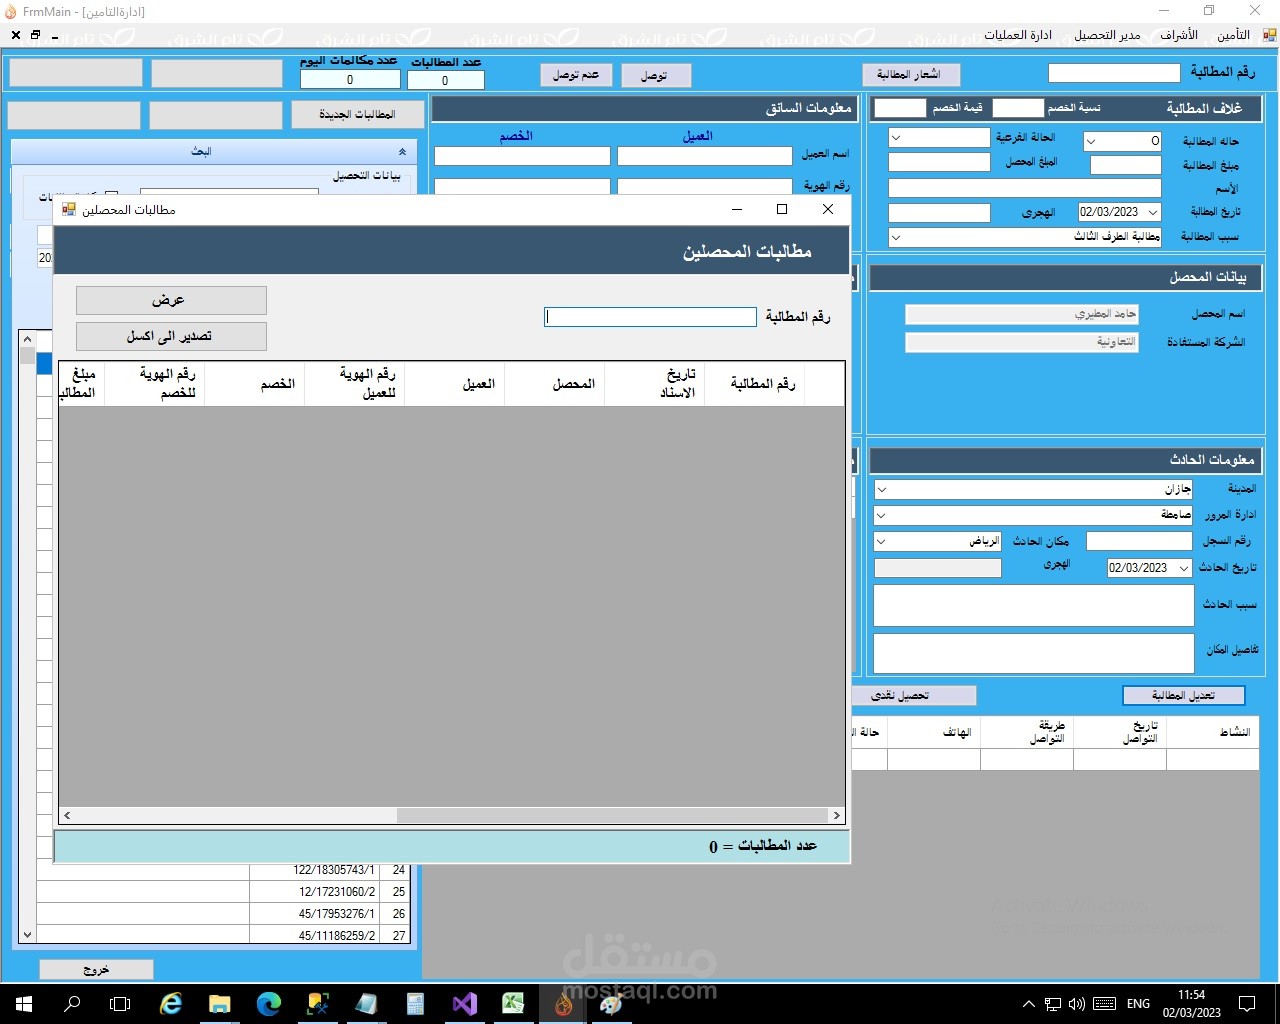The height and width of the screenshot is (1024, 1280).
Task: Open the تاريخ الحادث date picker
Action: click(x=1184, y=568)
